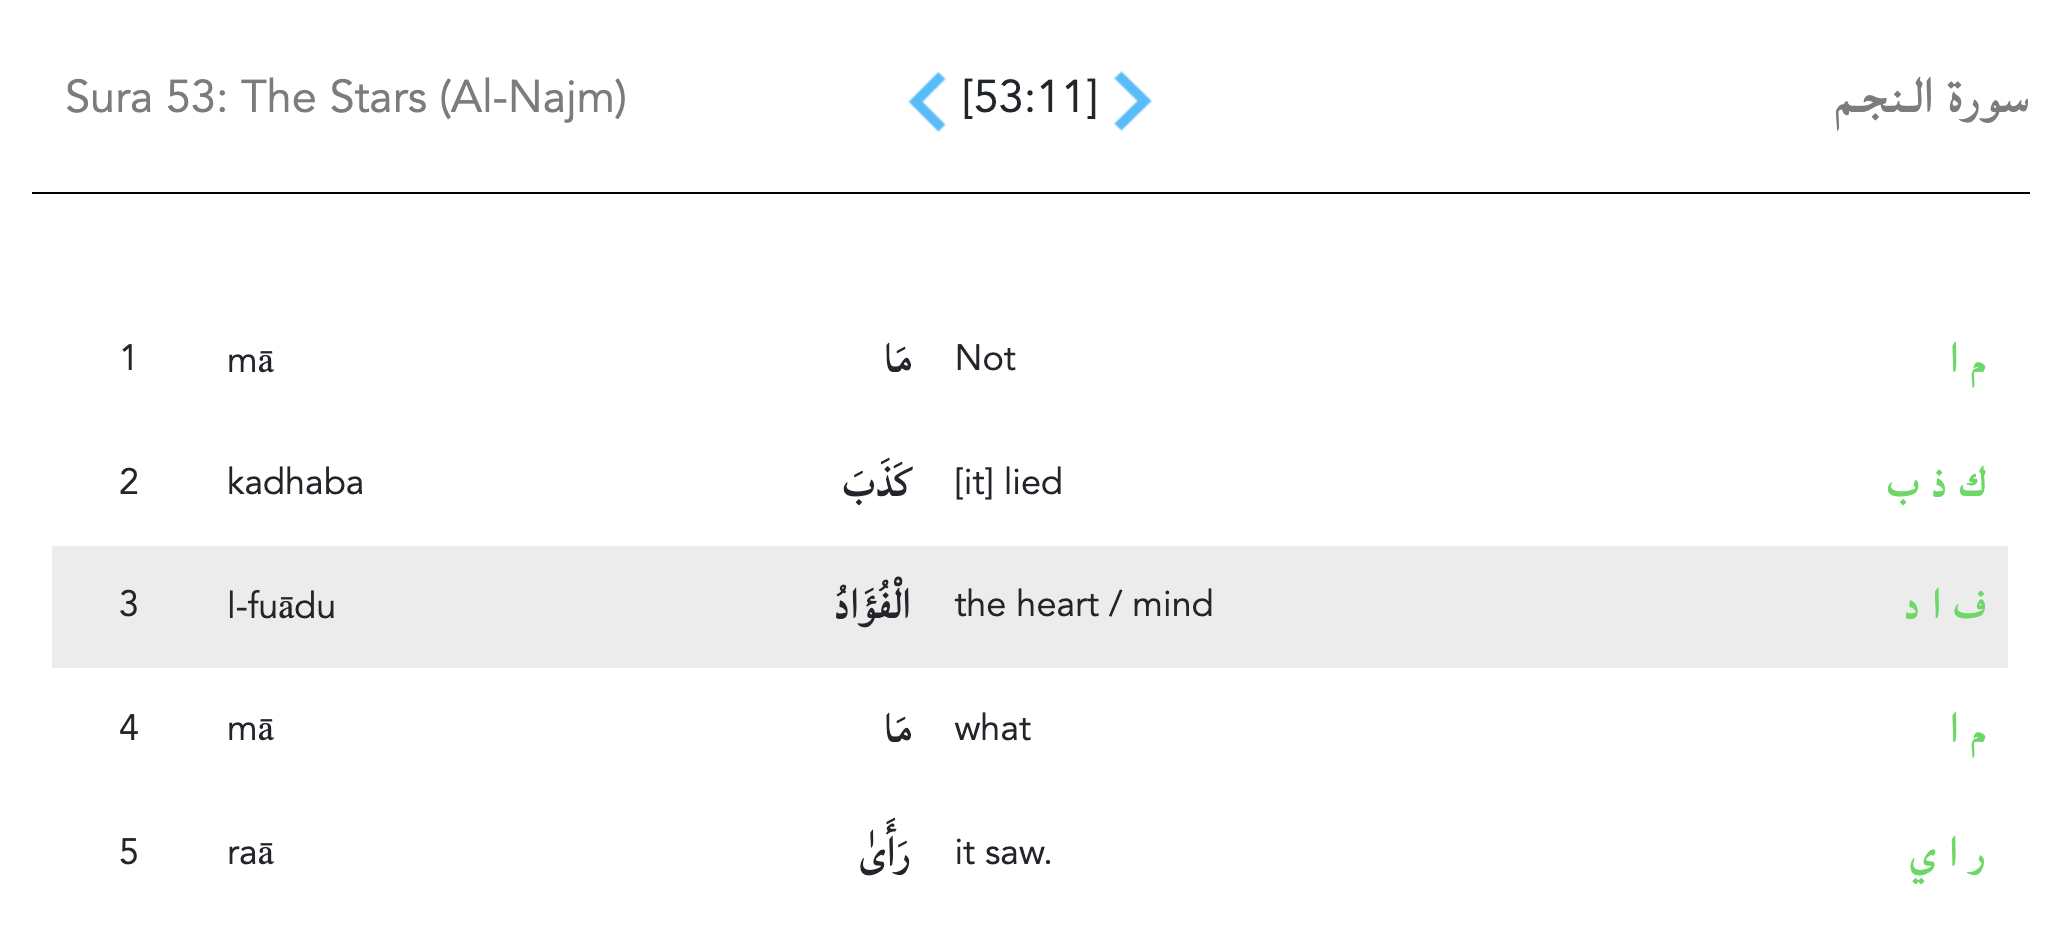Open the green root of l-fuādu
2056x932 pixels.
pyautogui.click(x=1944, y=606)
